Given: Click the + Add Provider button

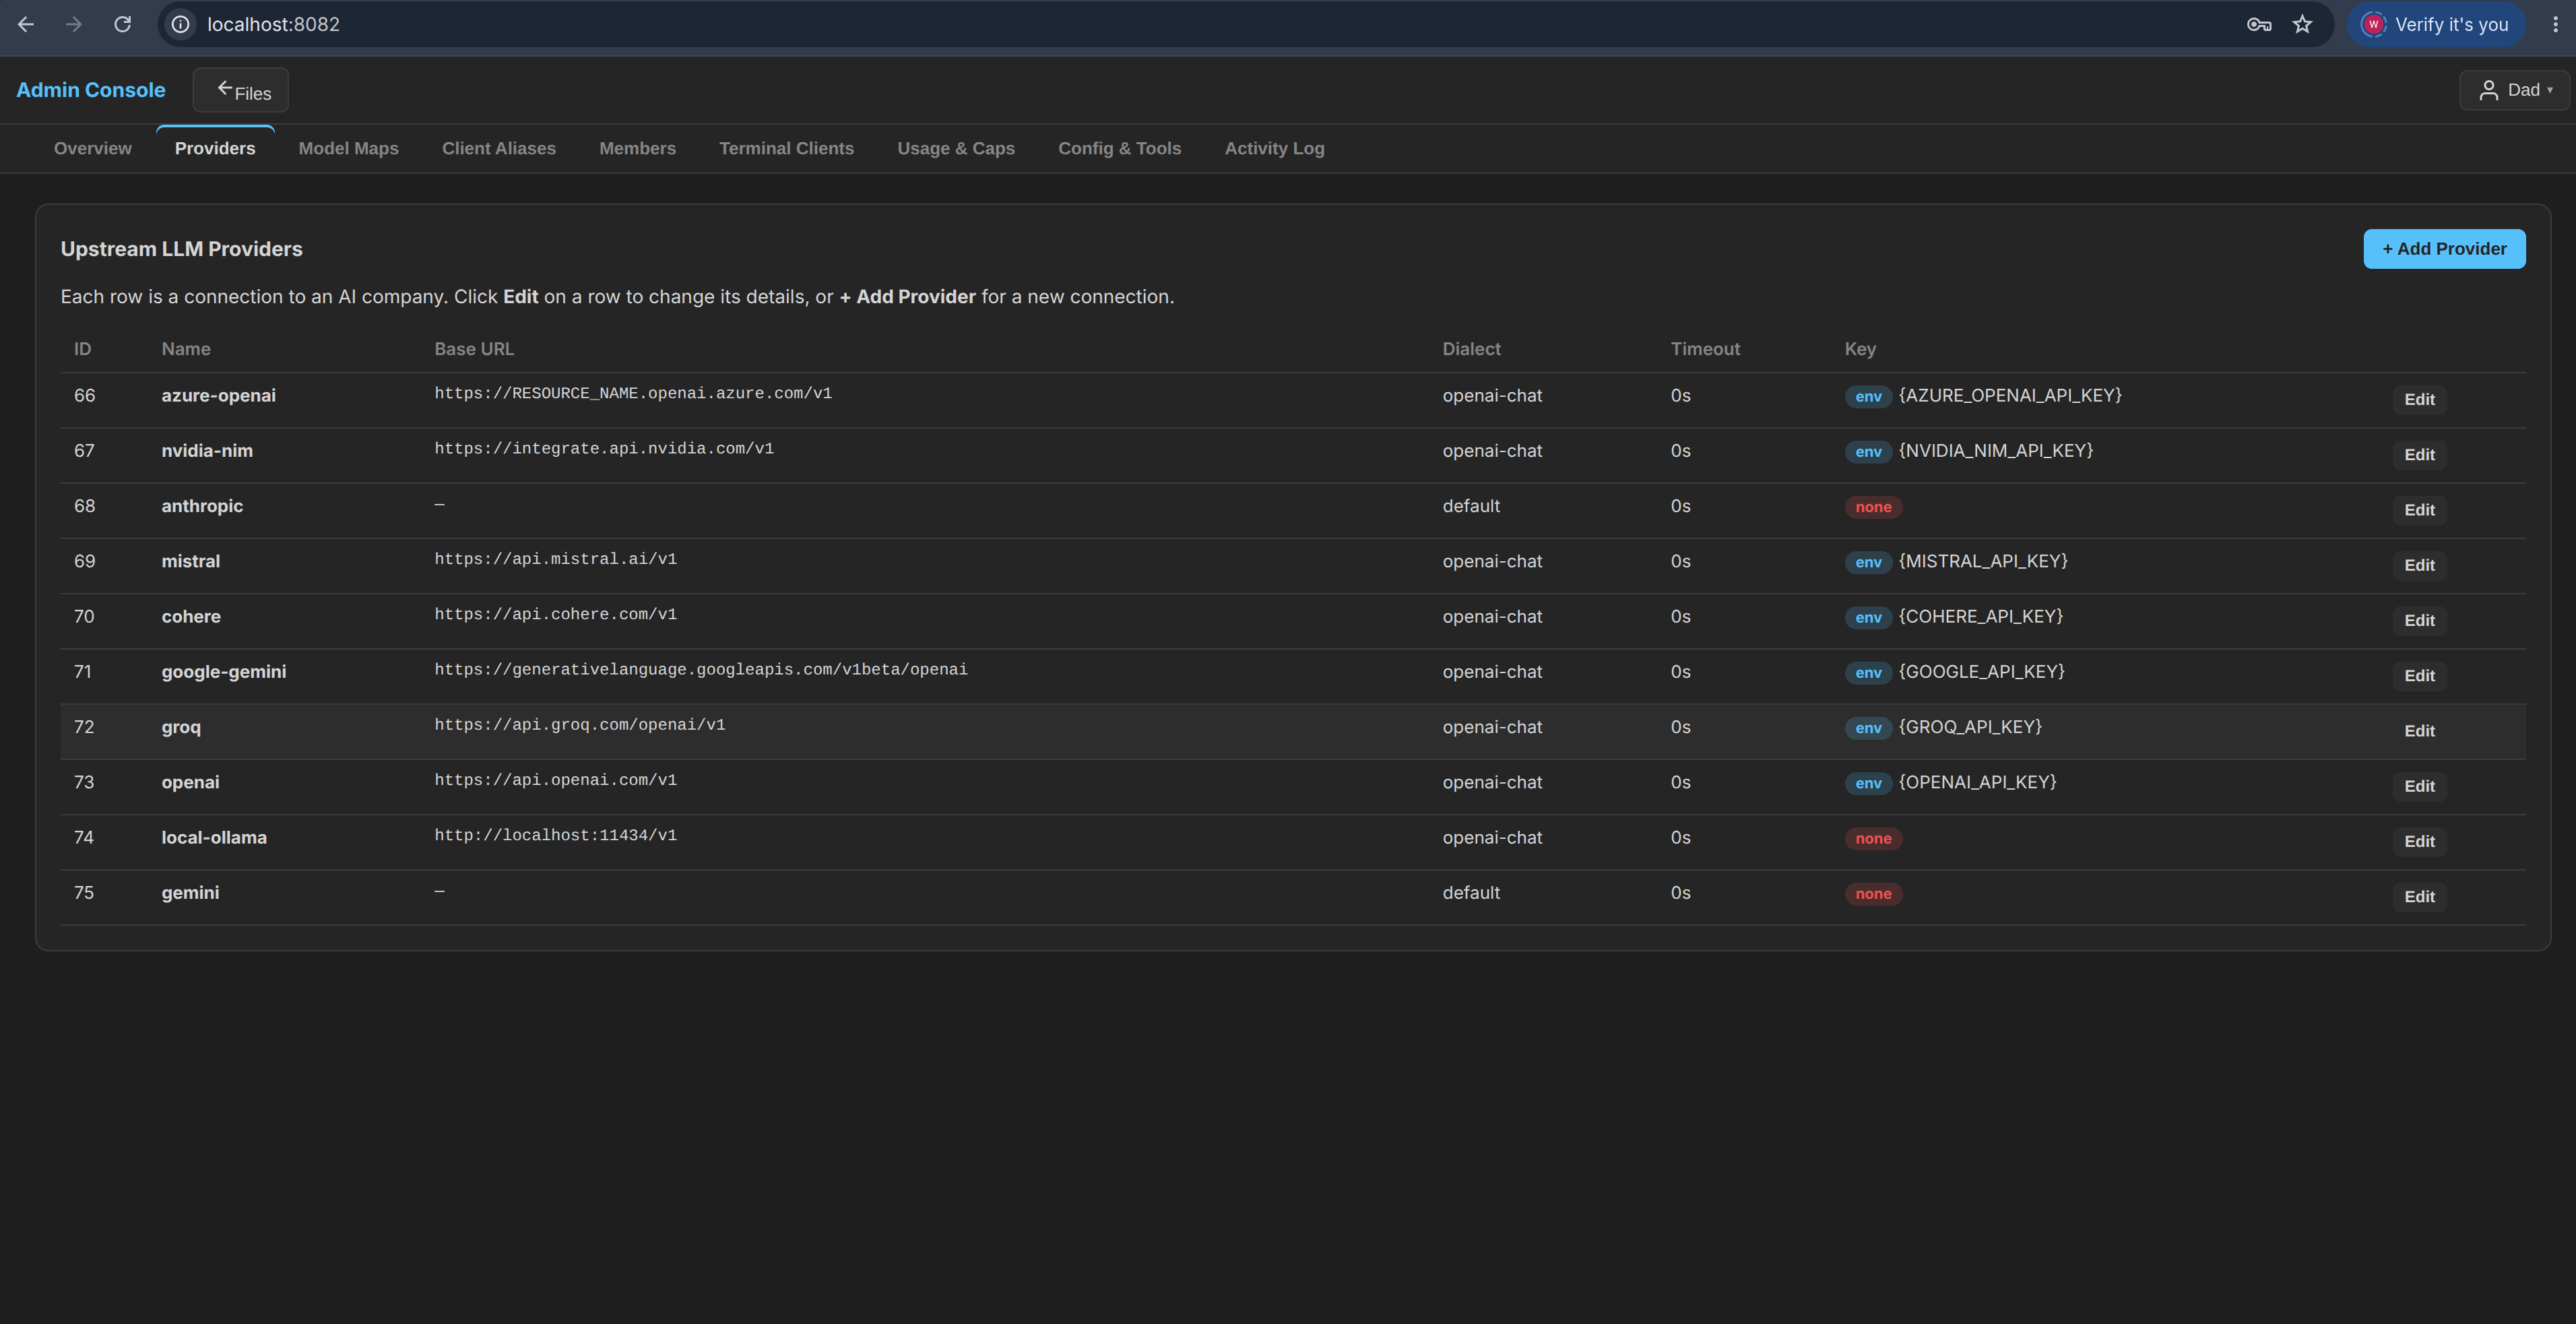Looking at the screenshot, I should 2444,249.
